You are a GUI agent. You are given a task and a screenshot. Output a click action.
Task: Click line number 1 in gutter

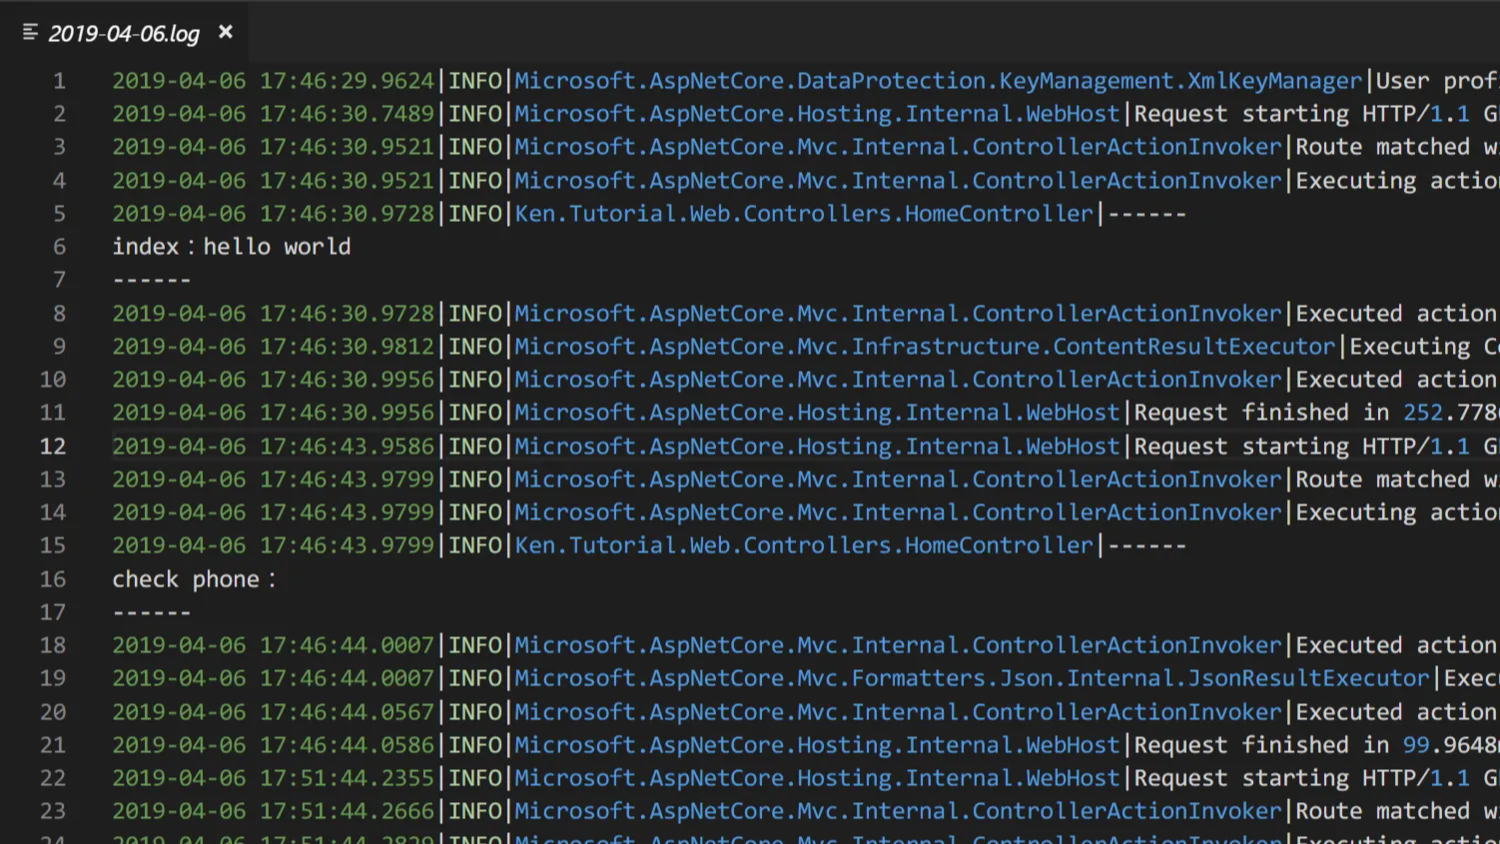(x=59, y=80)
